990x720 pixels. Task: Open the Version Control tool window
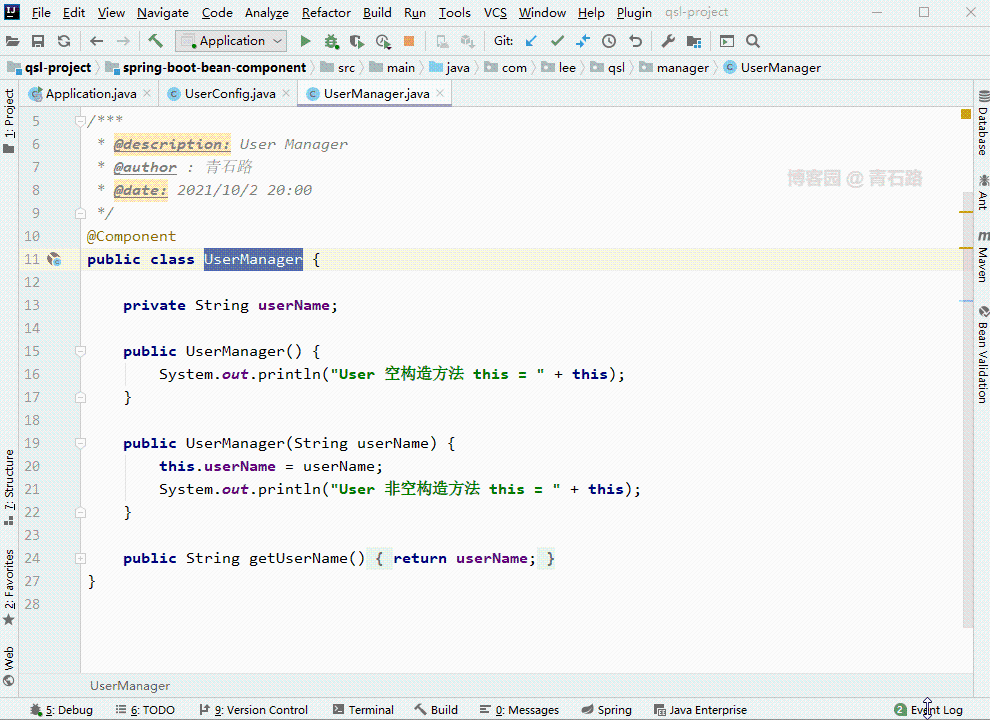(x=253, y=710)
